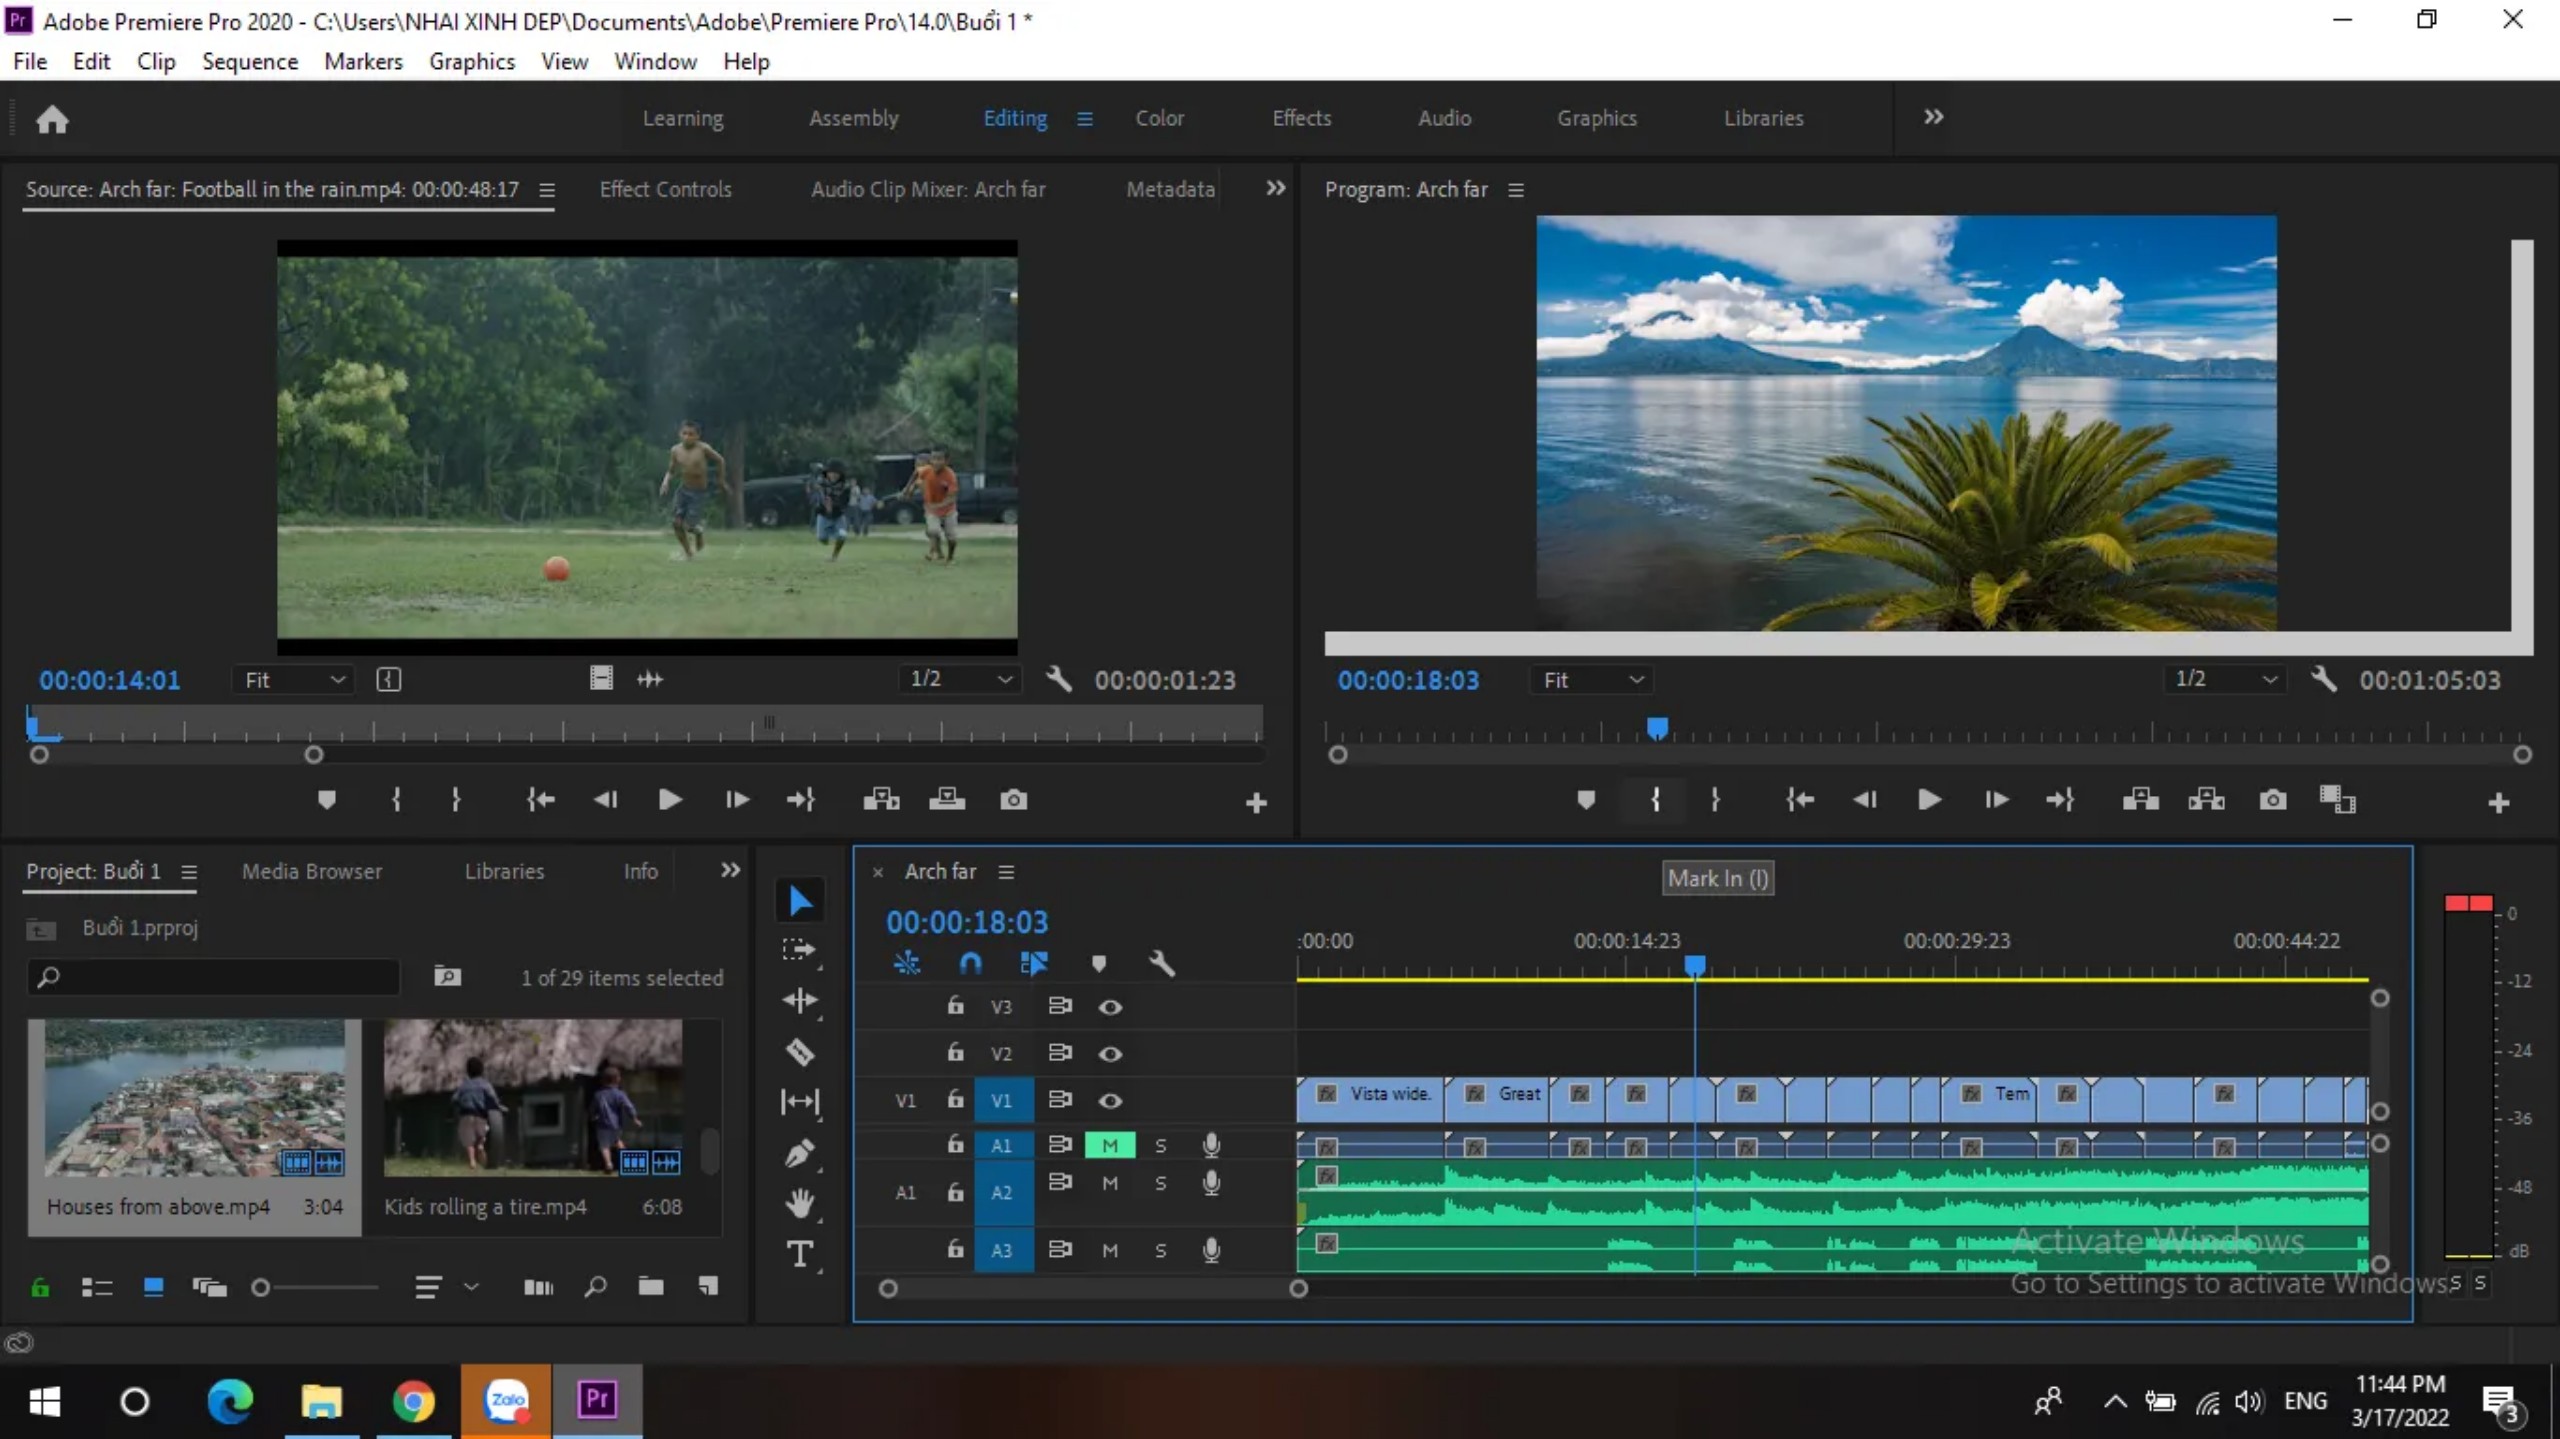2560x1439 pixels.
Task: Select the Razor tool
Action: point(800,1051)
